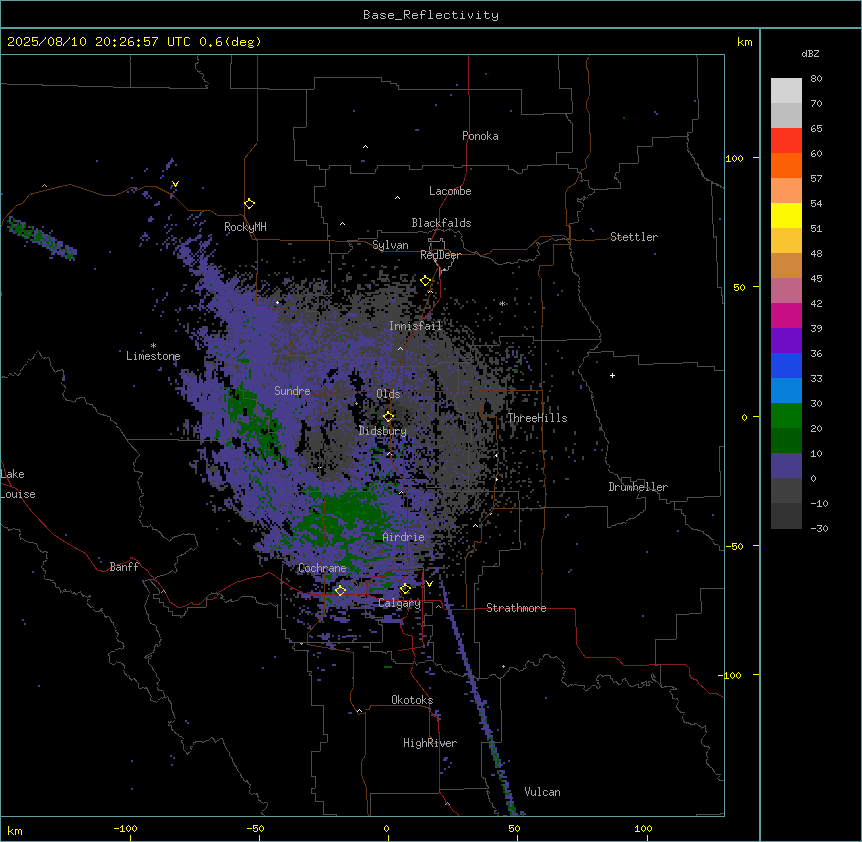Click the Sundre town label
Viewport: 862px width, 842px height.
click(292, 391)
